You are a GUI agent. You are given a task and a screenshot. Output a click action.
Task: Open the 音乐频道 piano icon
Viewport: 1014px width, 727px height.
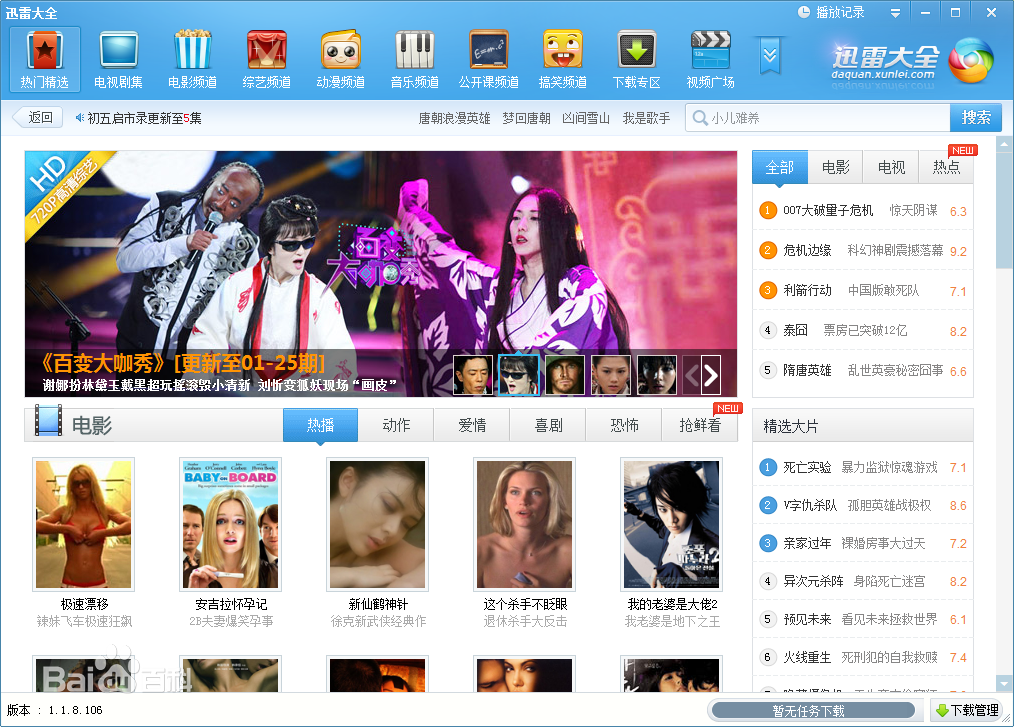pyautogui.click(x=415, y=59)
